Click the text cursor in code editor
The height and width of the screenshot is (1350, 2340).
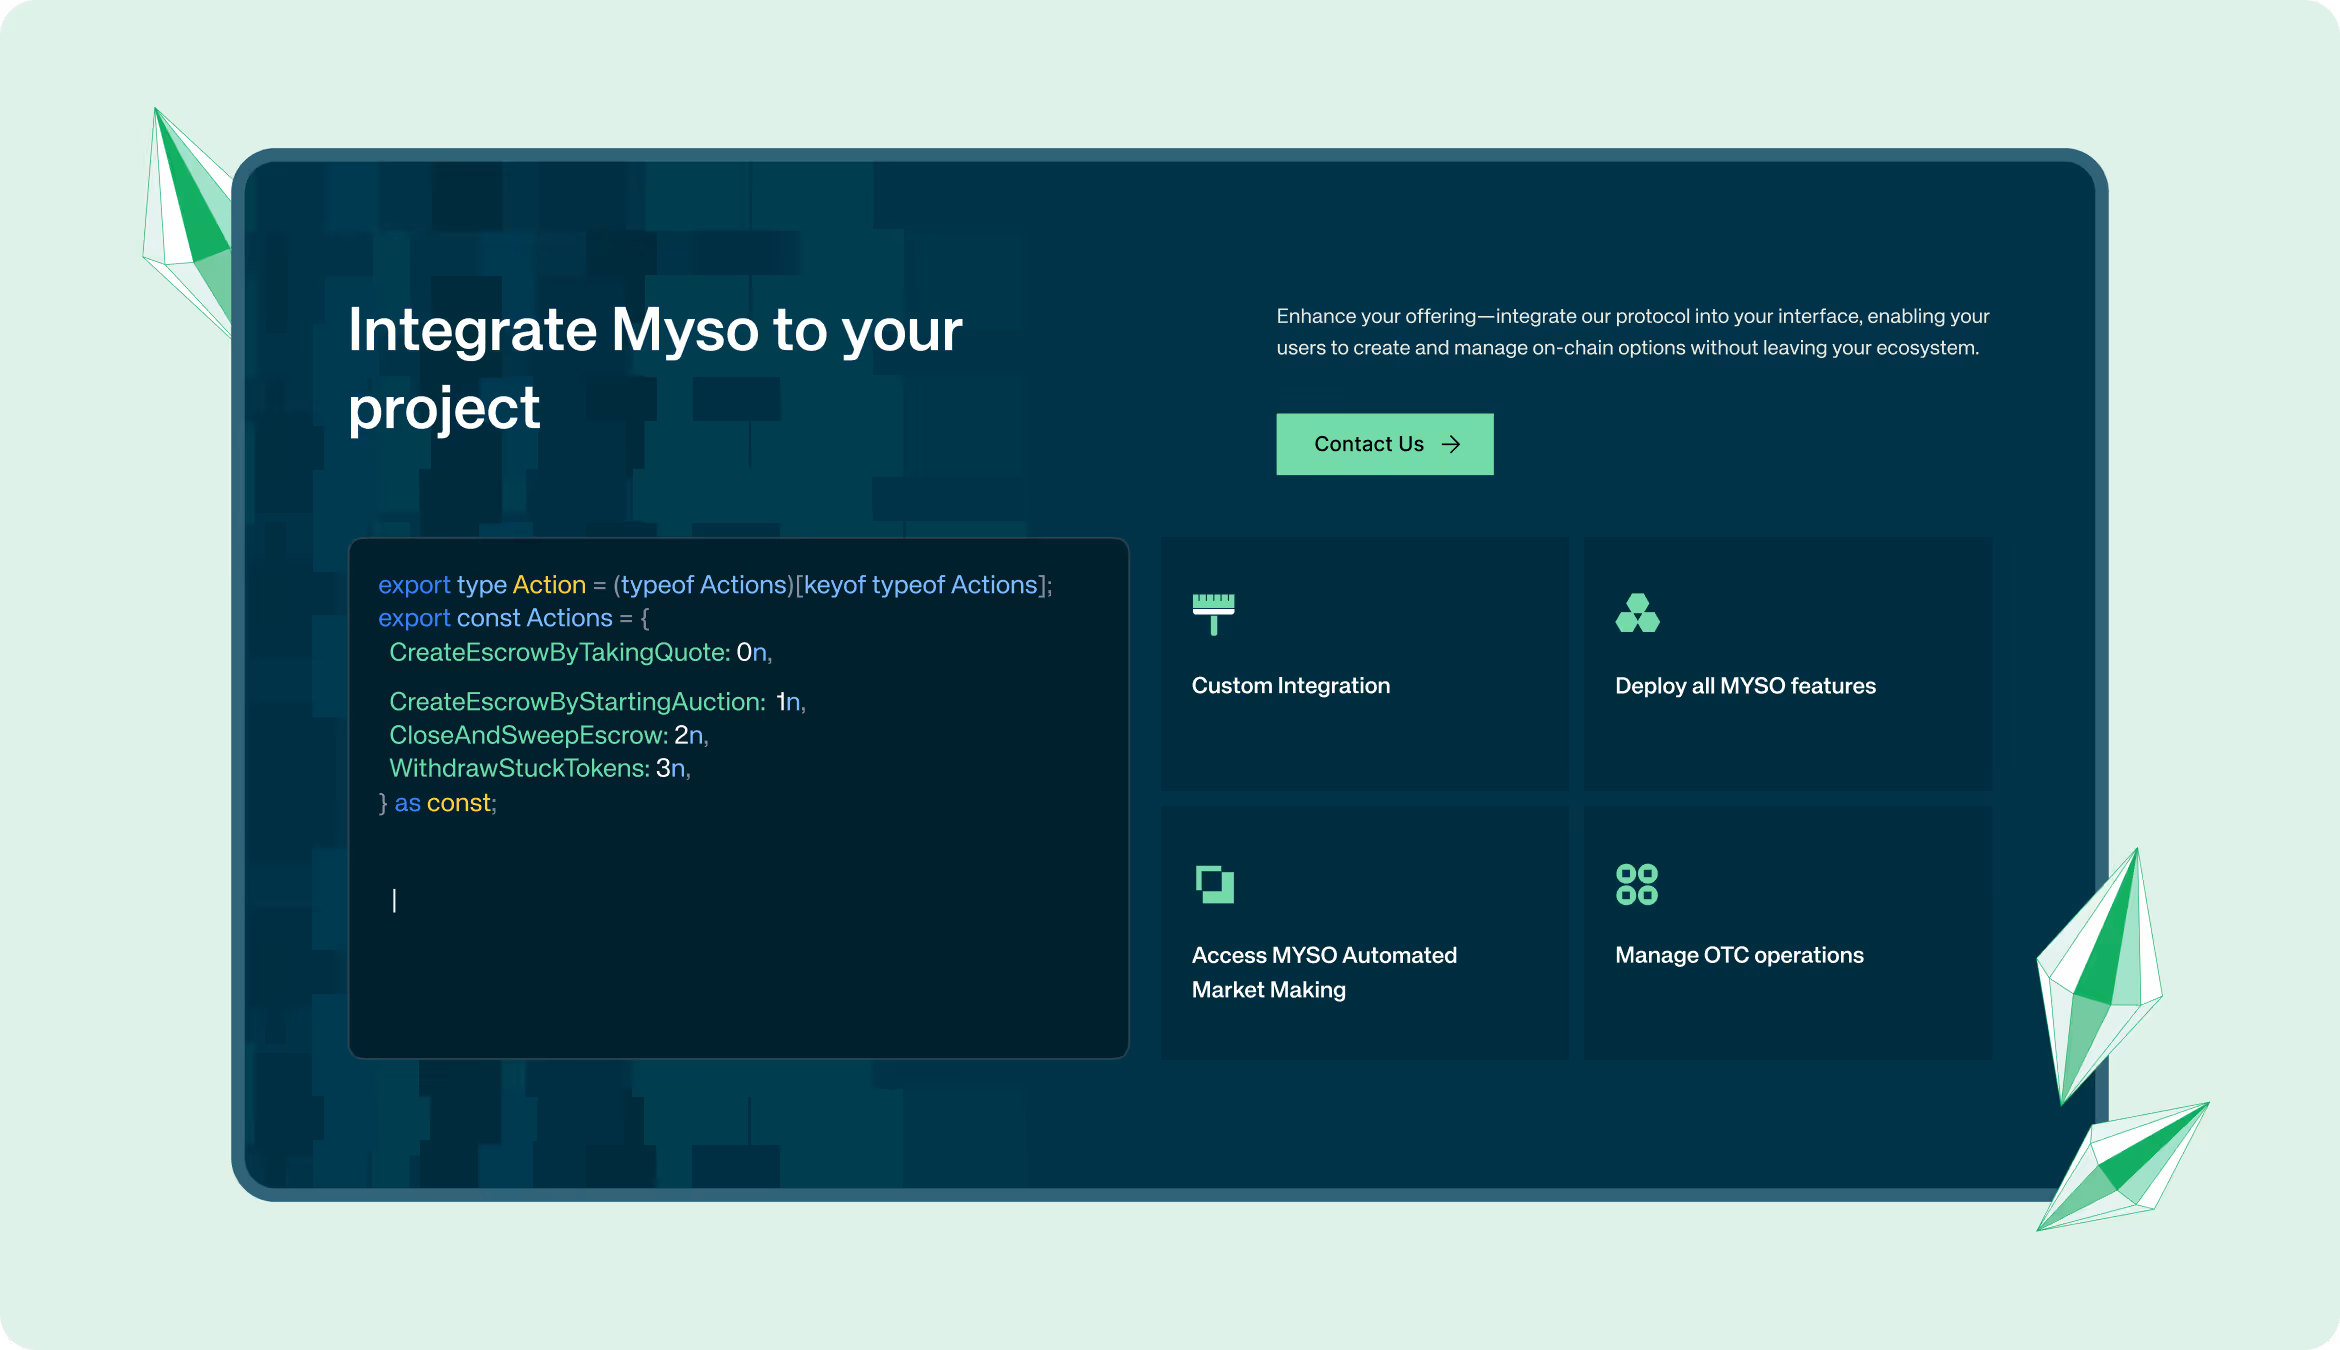coord(394,901)
